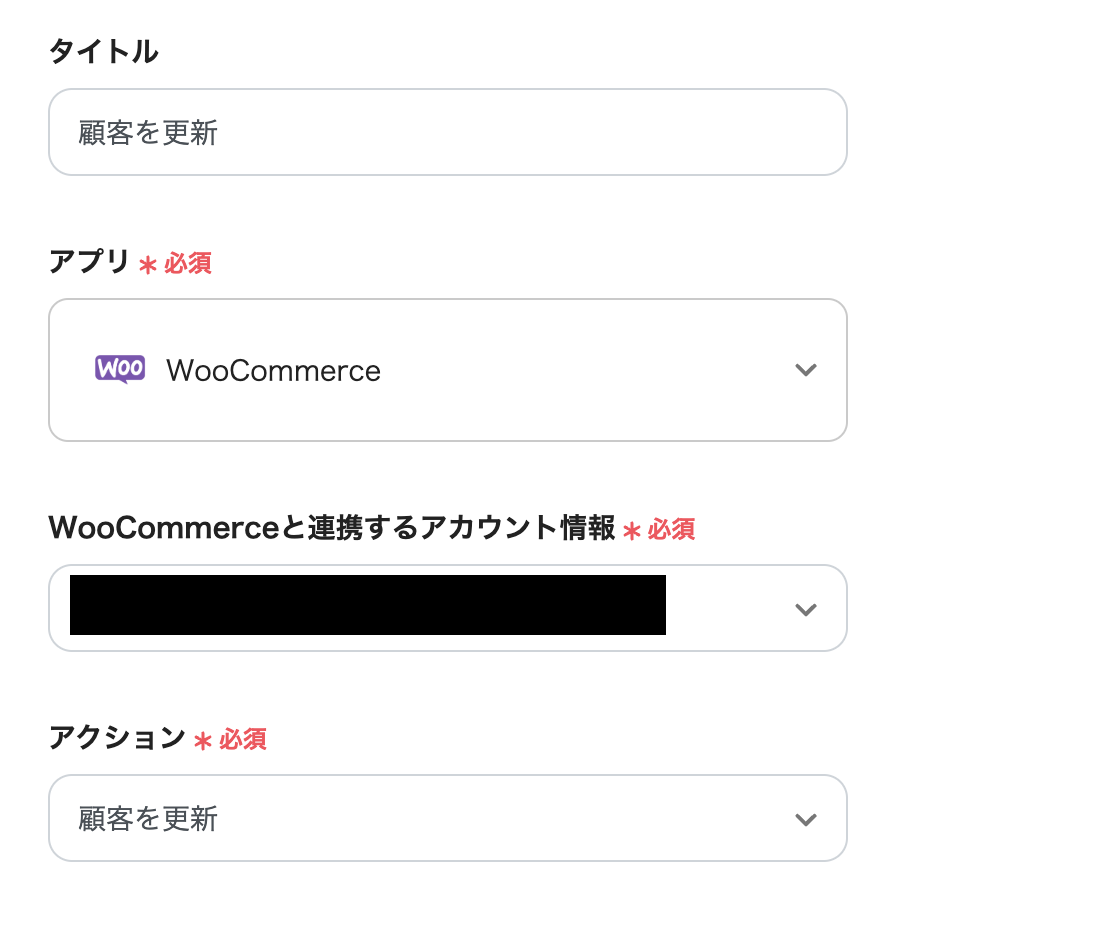
Task: Click the red asterisk beside アプリ
Action: (x=148, y=265)
